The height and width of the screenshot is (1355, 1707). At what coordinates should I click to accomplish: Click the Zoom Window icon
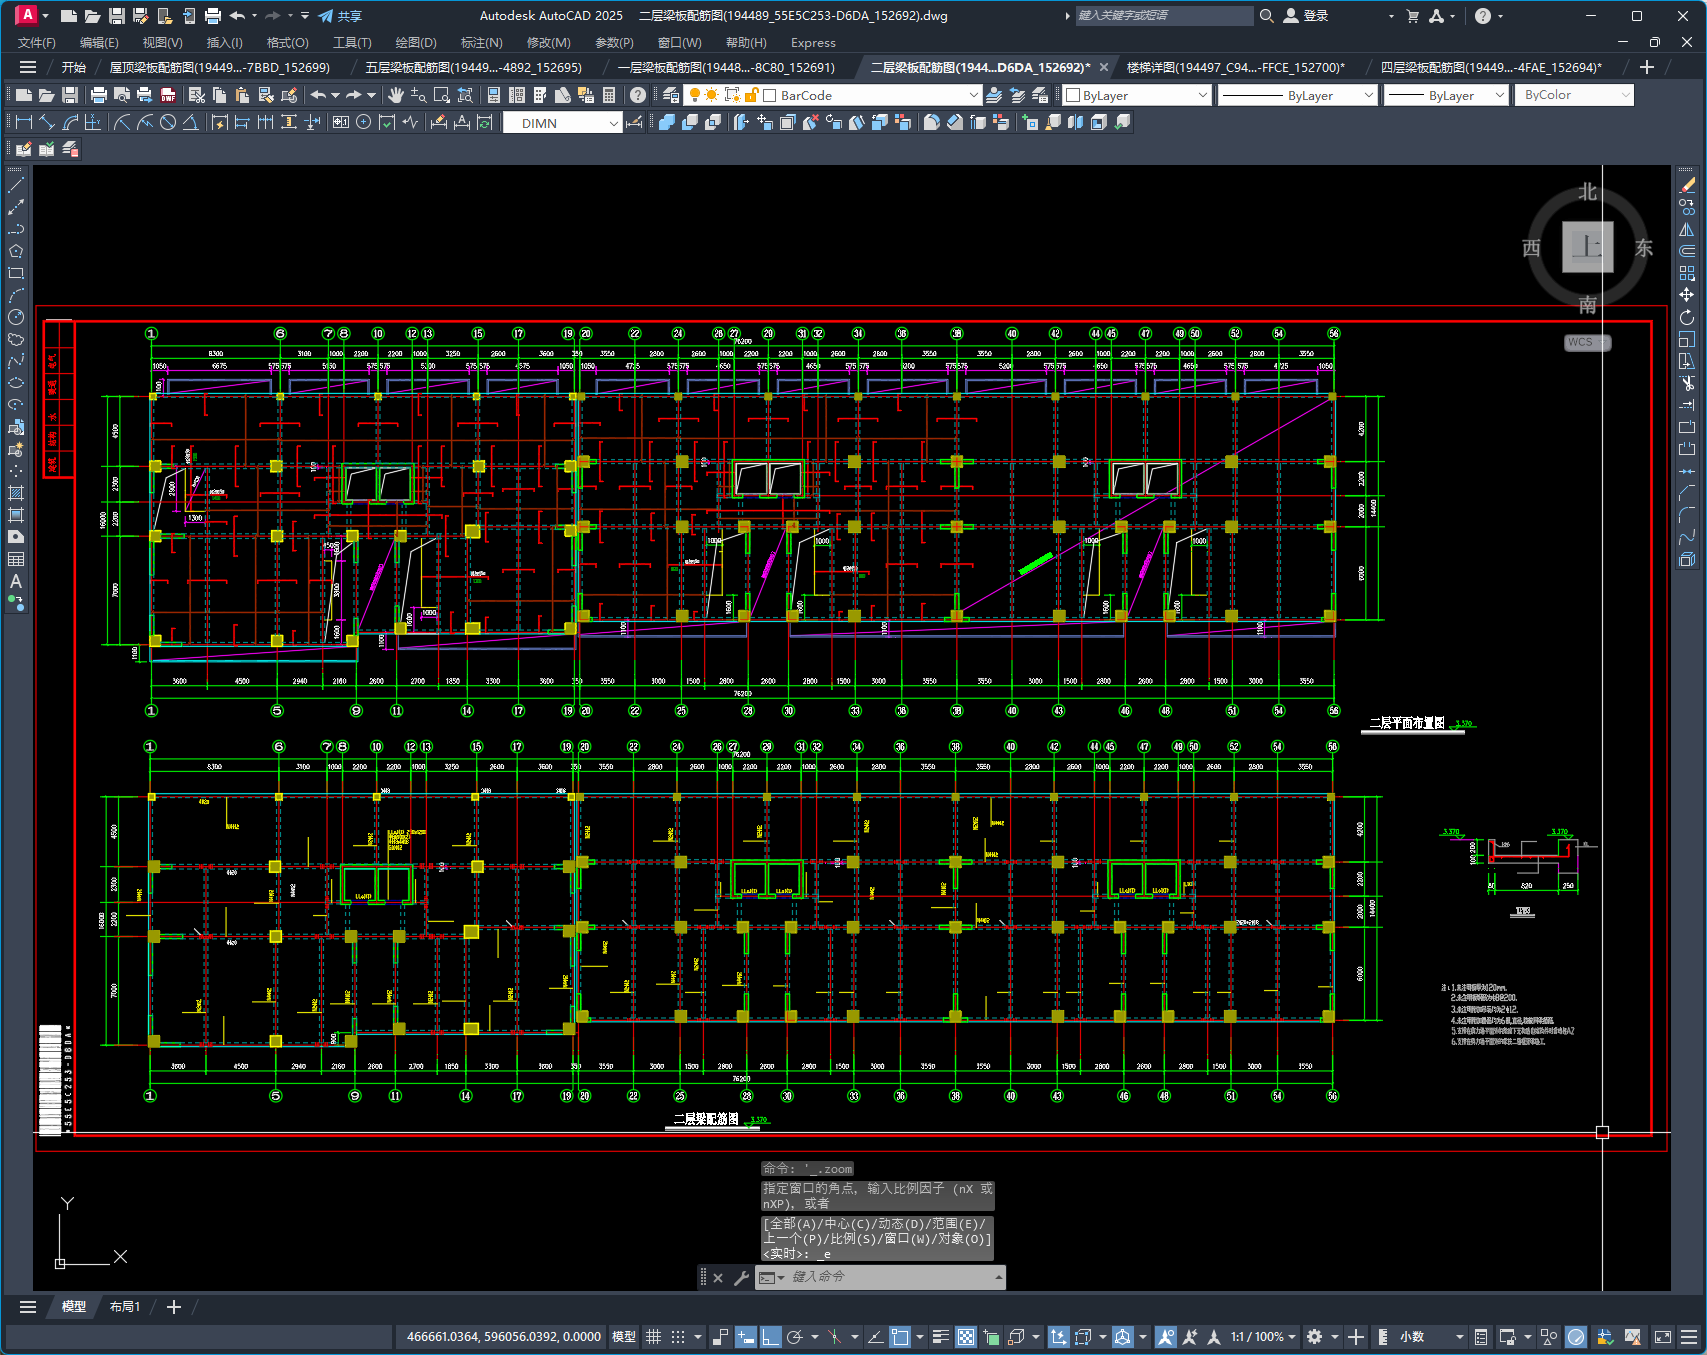pyautogui.click(x=441, y=95)
